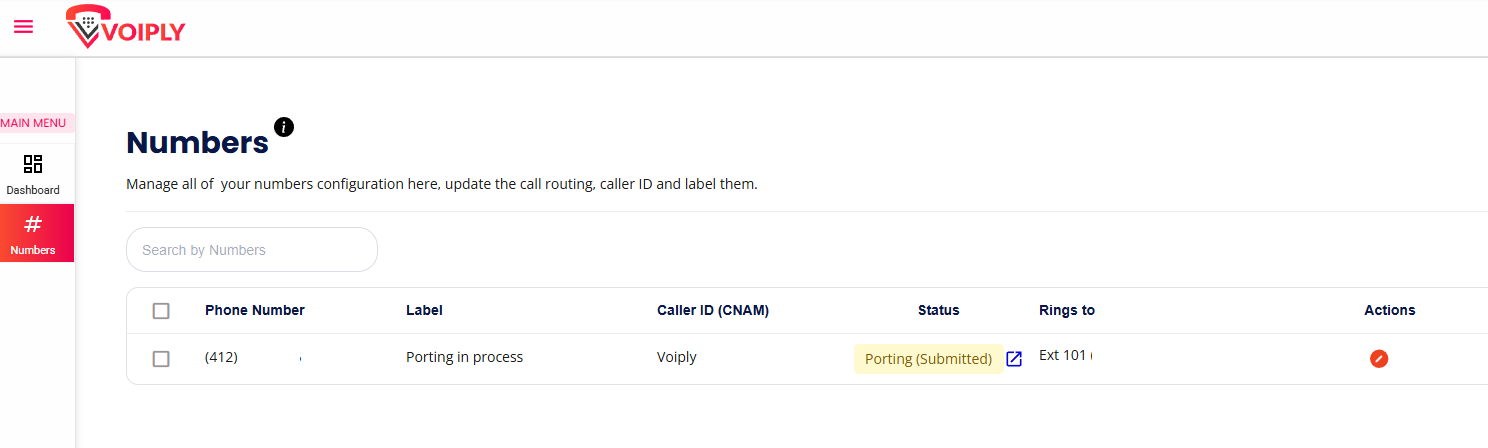
Task: Click the Status column header
Action: tap(938, 310)
